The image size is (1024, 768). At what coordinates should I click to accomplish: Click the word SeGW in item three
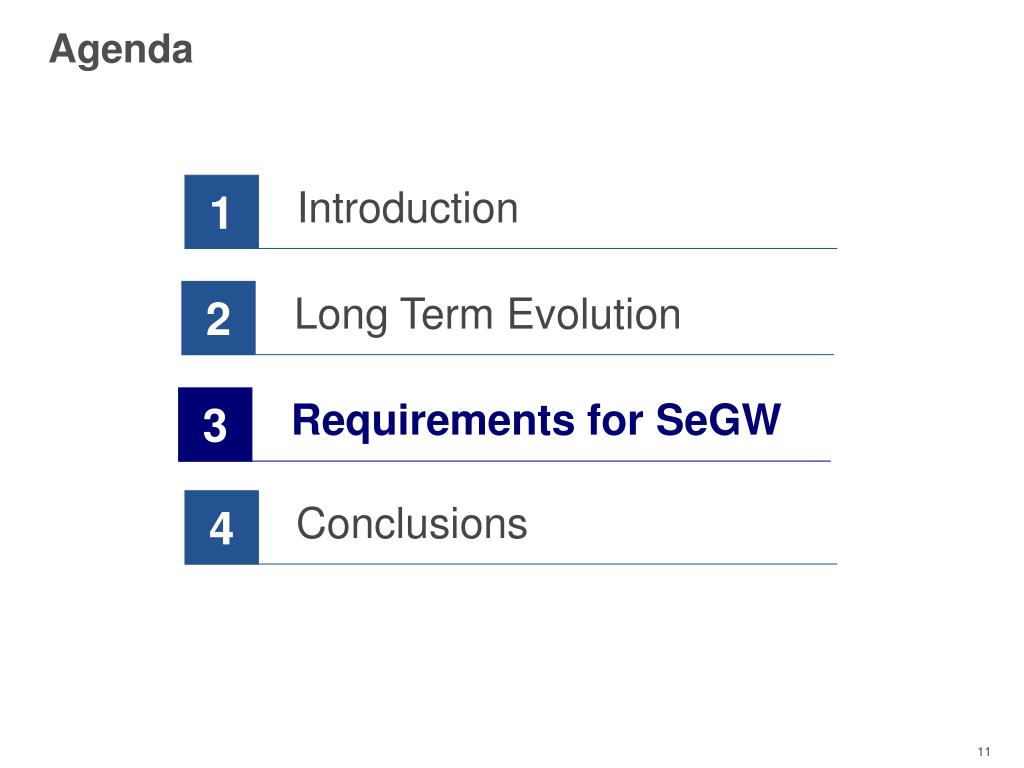[718, 419]
